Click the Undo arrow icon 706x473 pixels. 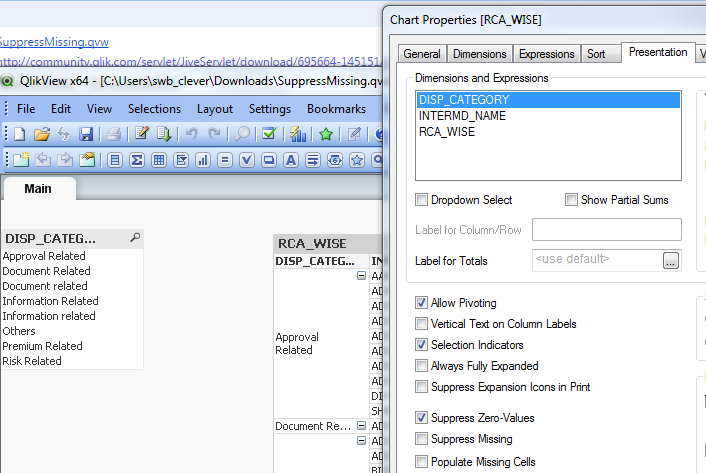click(x=191, y=134)
